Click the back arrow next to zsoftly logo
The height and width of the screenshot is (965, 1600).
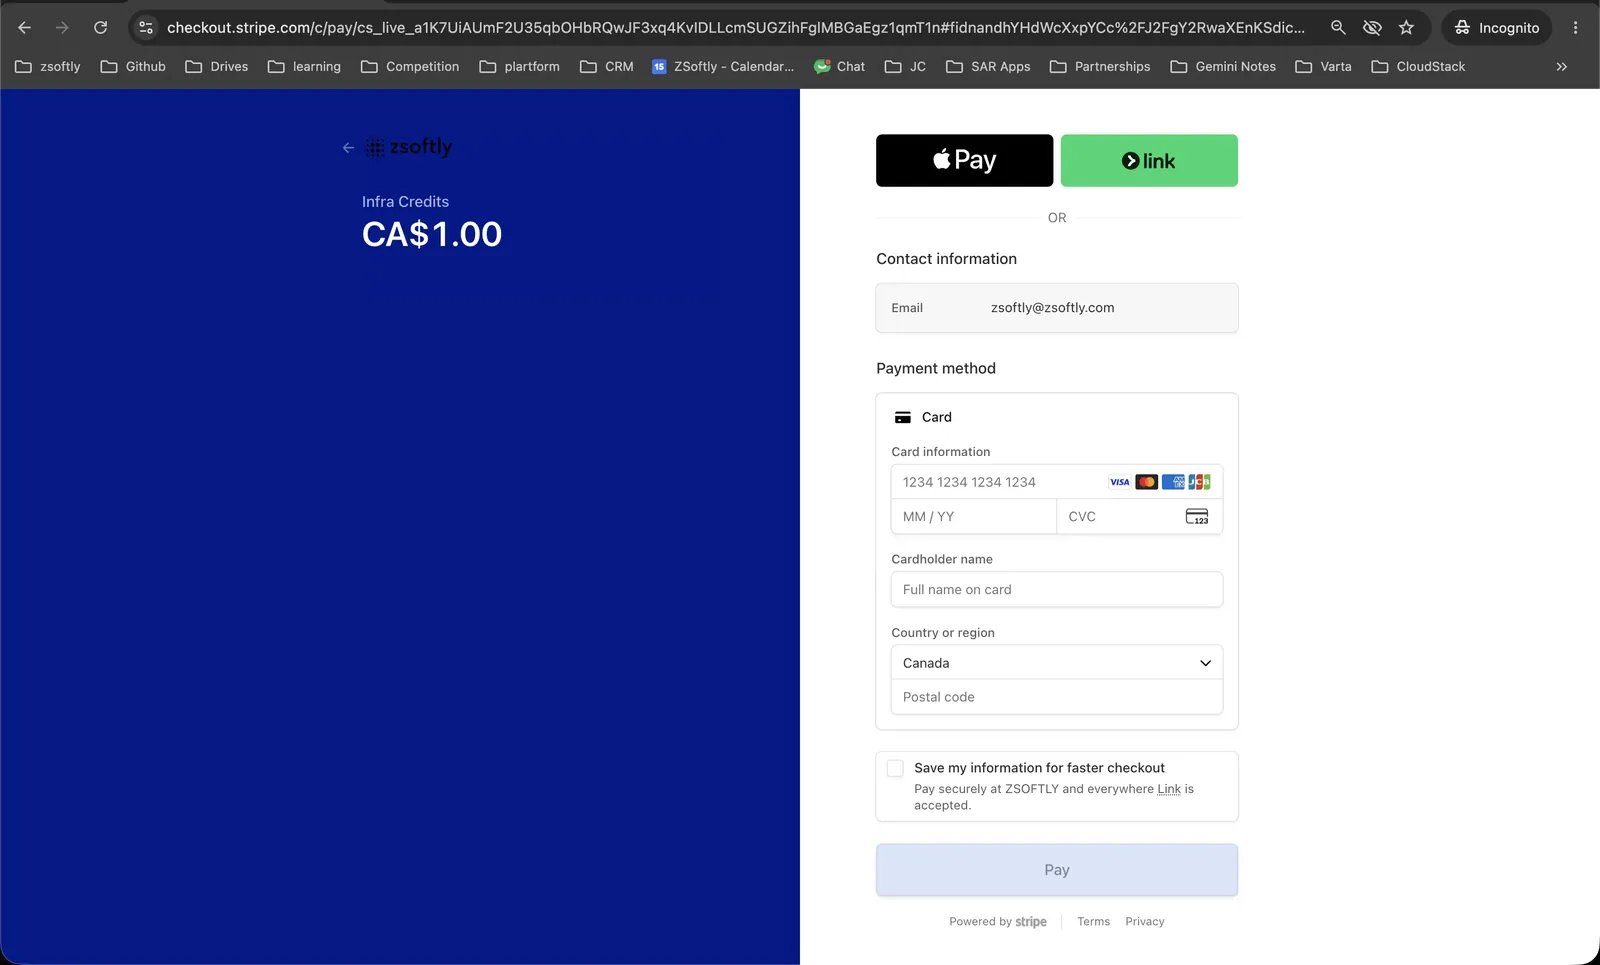point(348,148)
